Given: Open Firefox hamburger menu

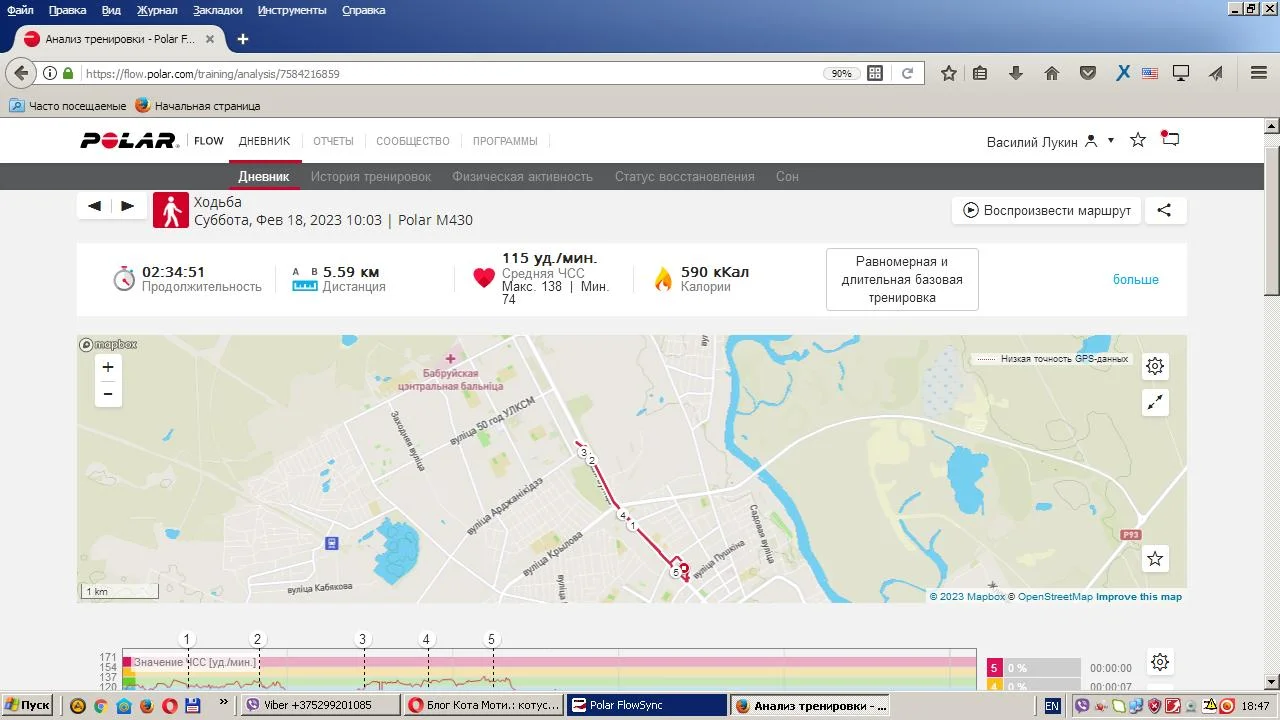Looking at the screenshot, I should (x=1259, y=73).
